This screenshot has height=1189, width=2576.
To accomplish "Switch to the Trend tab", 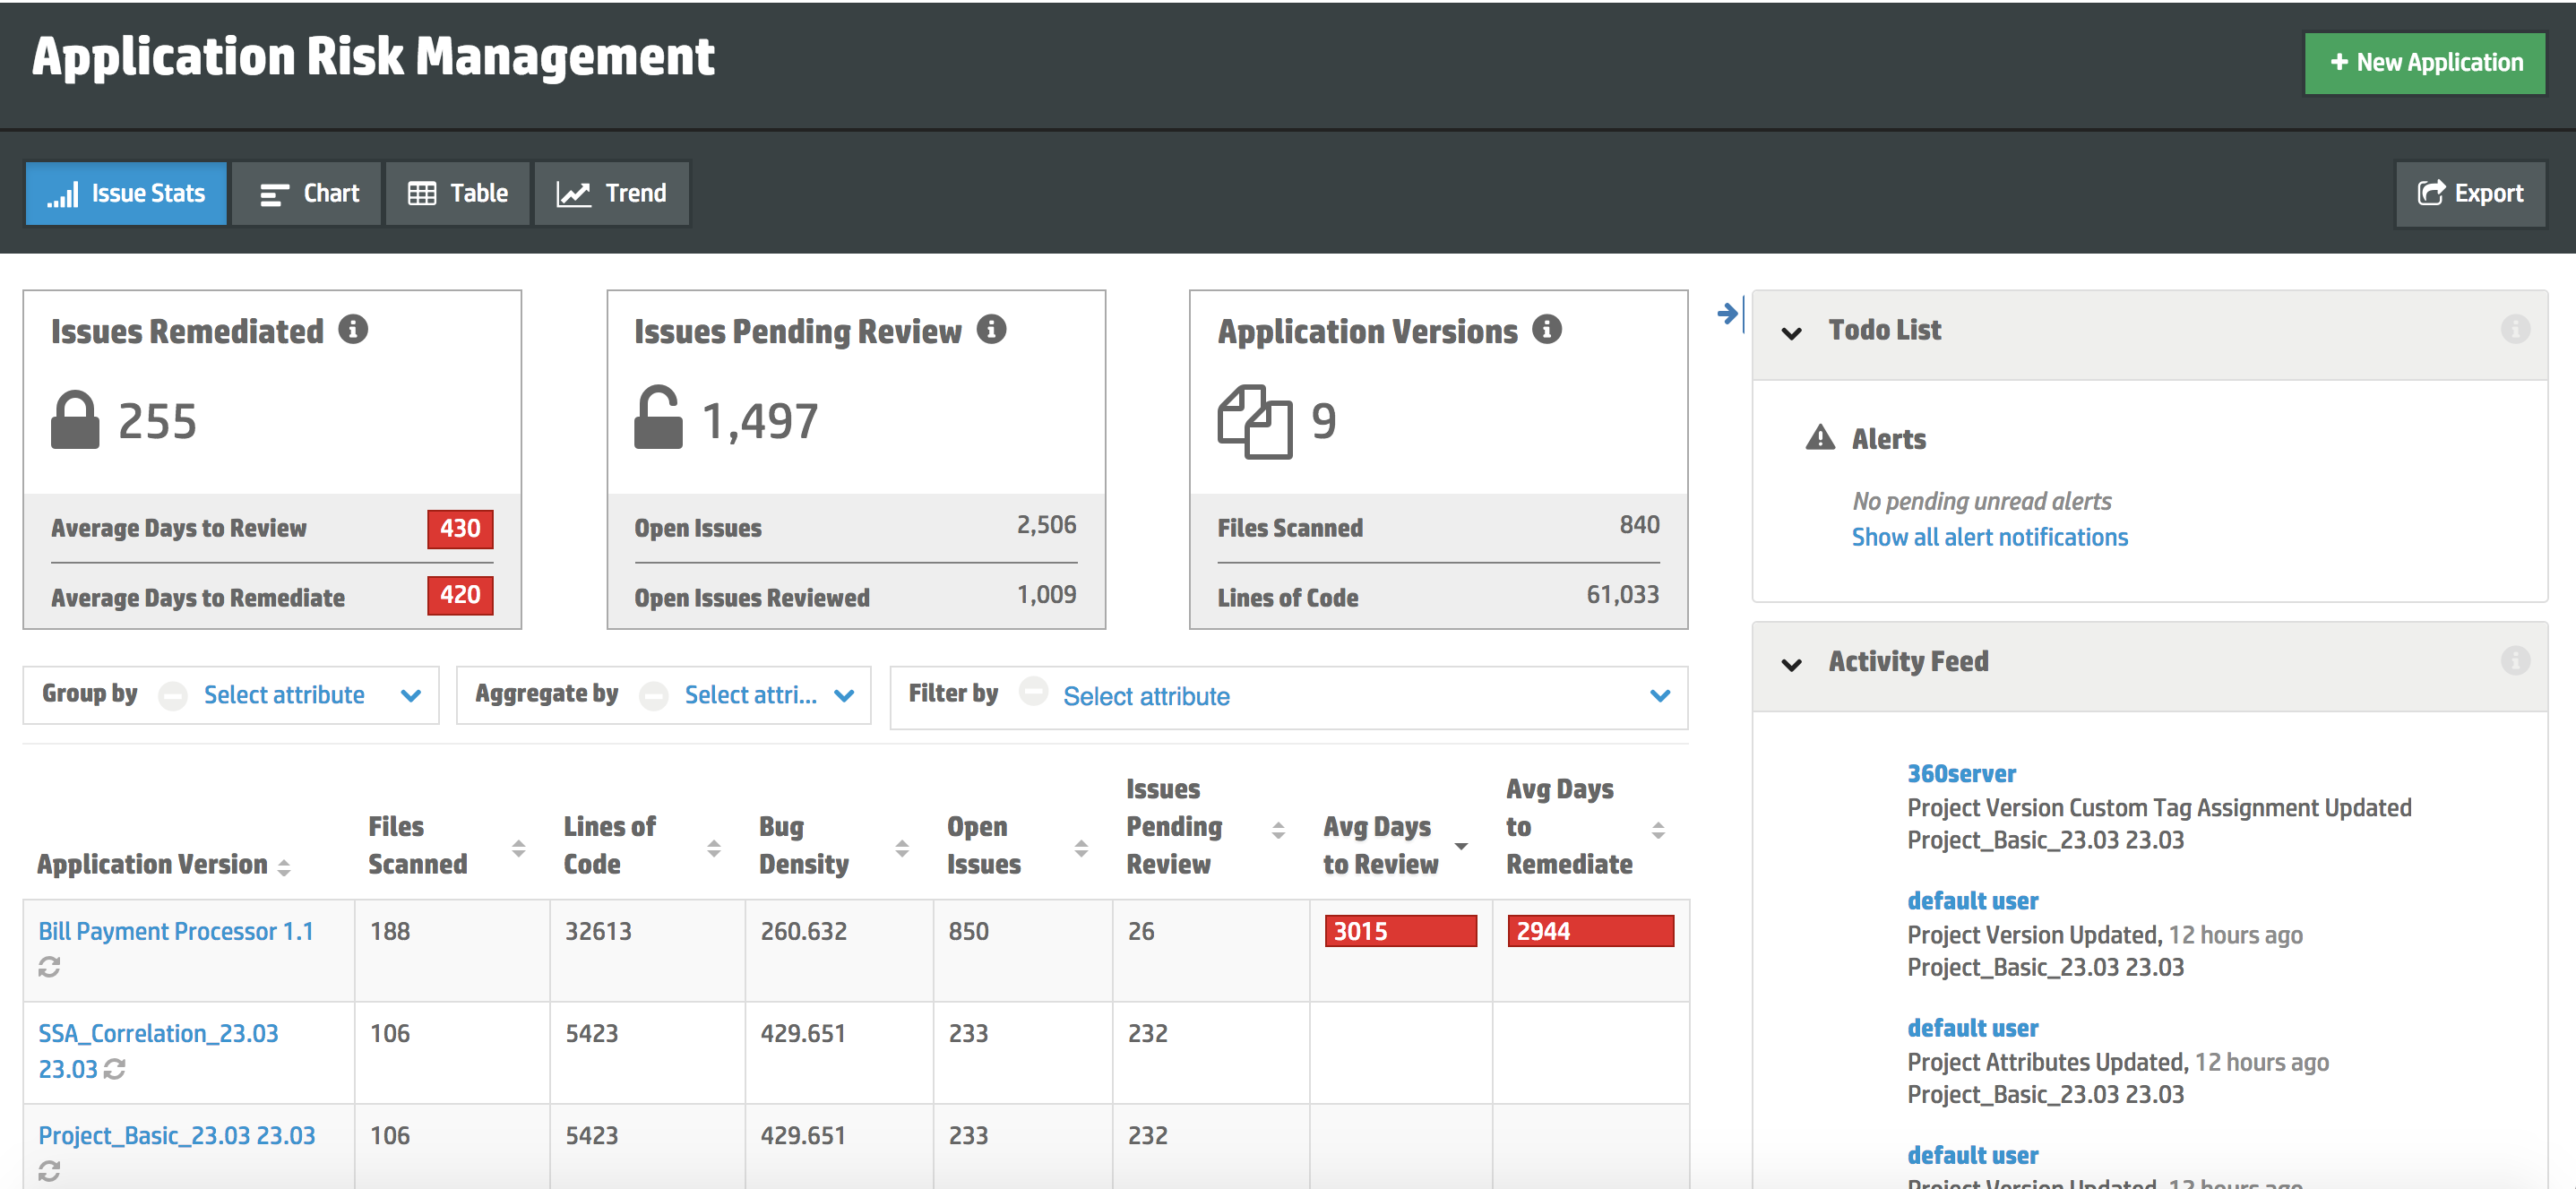I will tap(611, 193).
